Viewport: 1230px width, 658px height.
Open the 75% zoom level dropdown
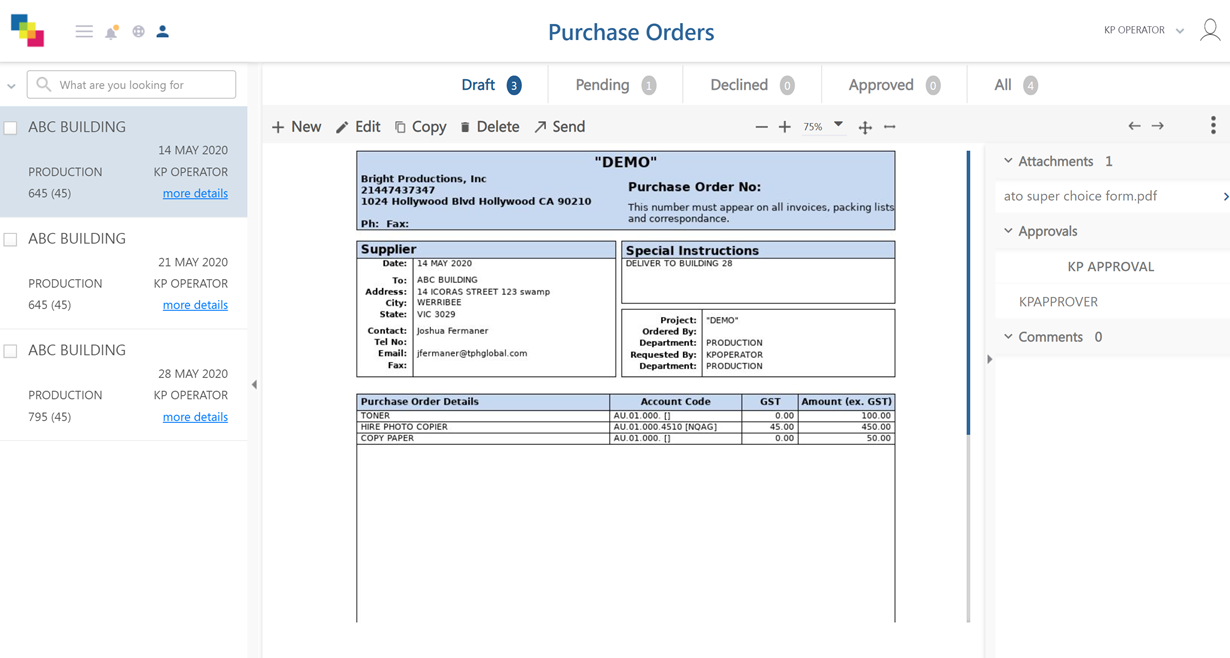click(838, 126)
